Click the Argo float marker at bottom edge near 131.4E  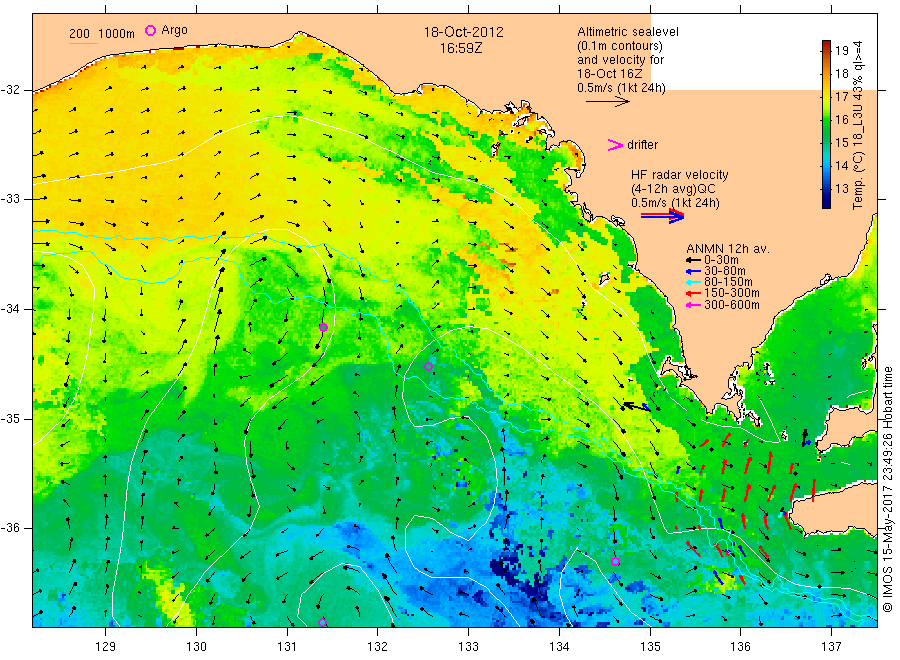tap(322, 623)
